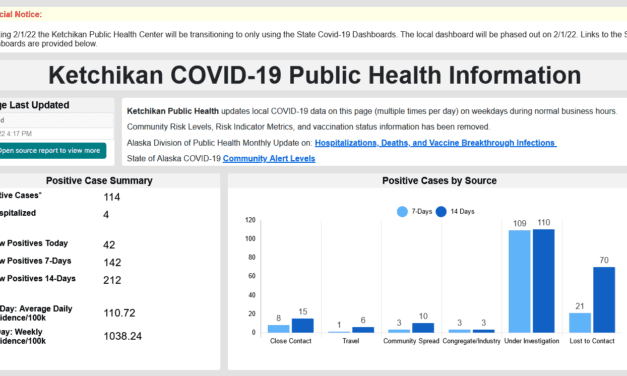
Task: Click the 'Ketchikan COVID-19 Public Health Information' title
Action: click(315, 75)
